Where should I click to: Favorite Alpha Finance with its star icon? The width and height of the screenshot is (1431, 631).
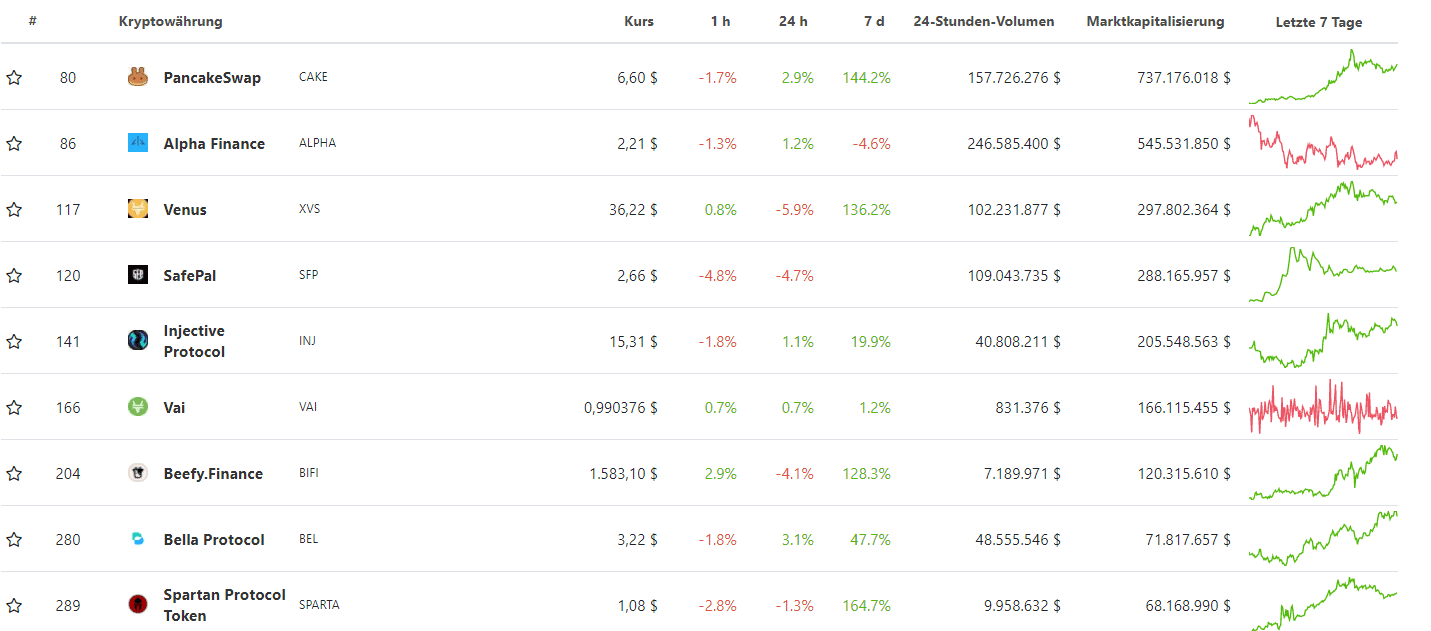[x=14, y=144]
